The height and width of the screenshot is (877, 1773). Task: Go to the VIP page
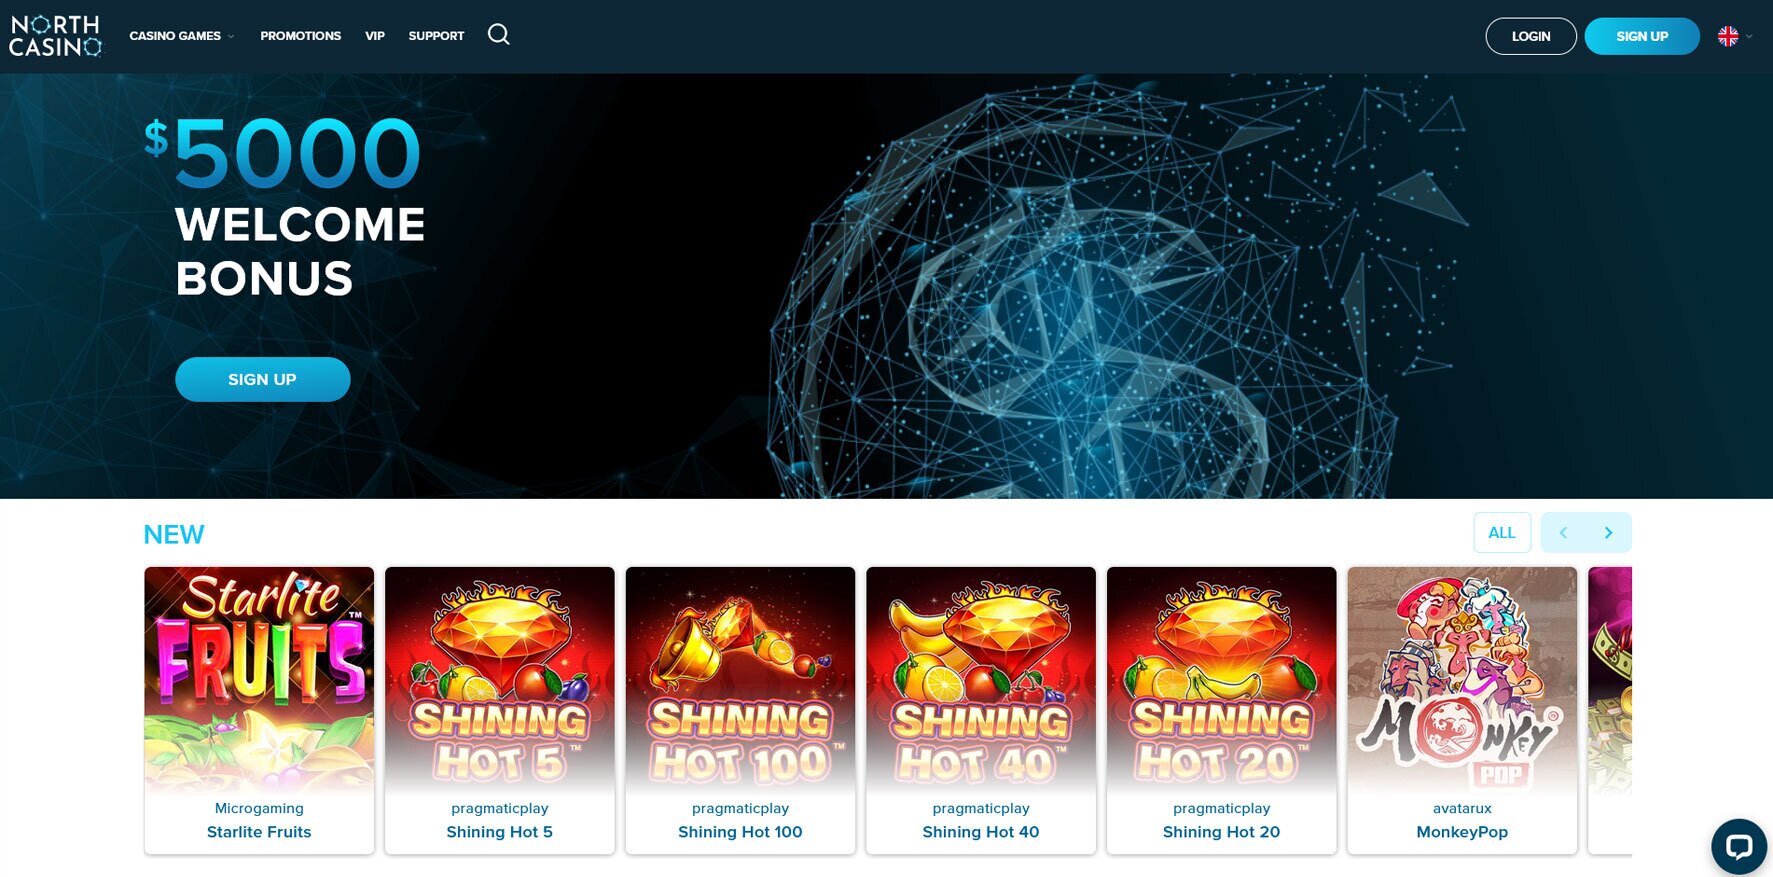[x=375, y=36]
